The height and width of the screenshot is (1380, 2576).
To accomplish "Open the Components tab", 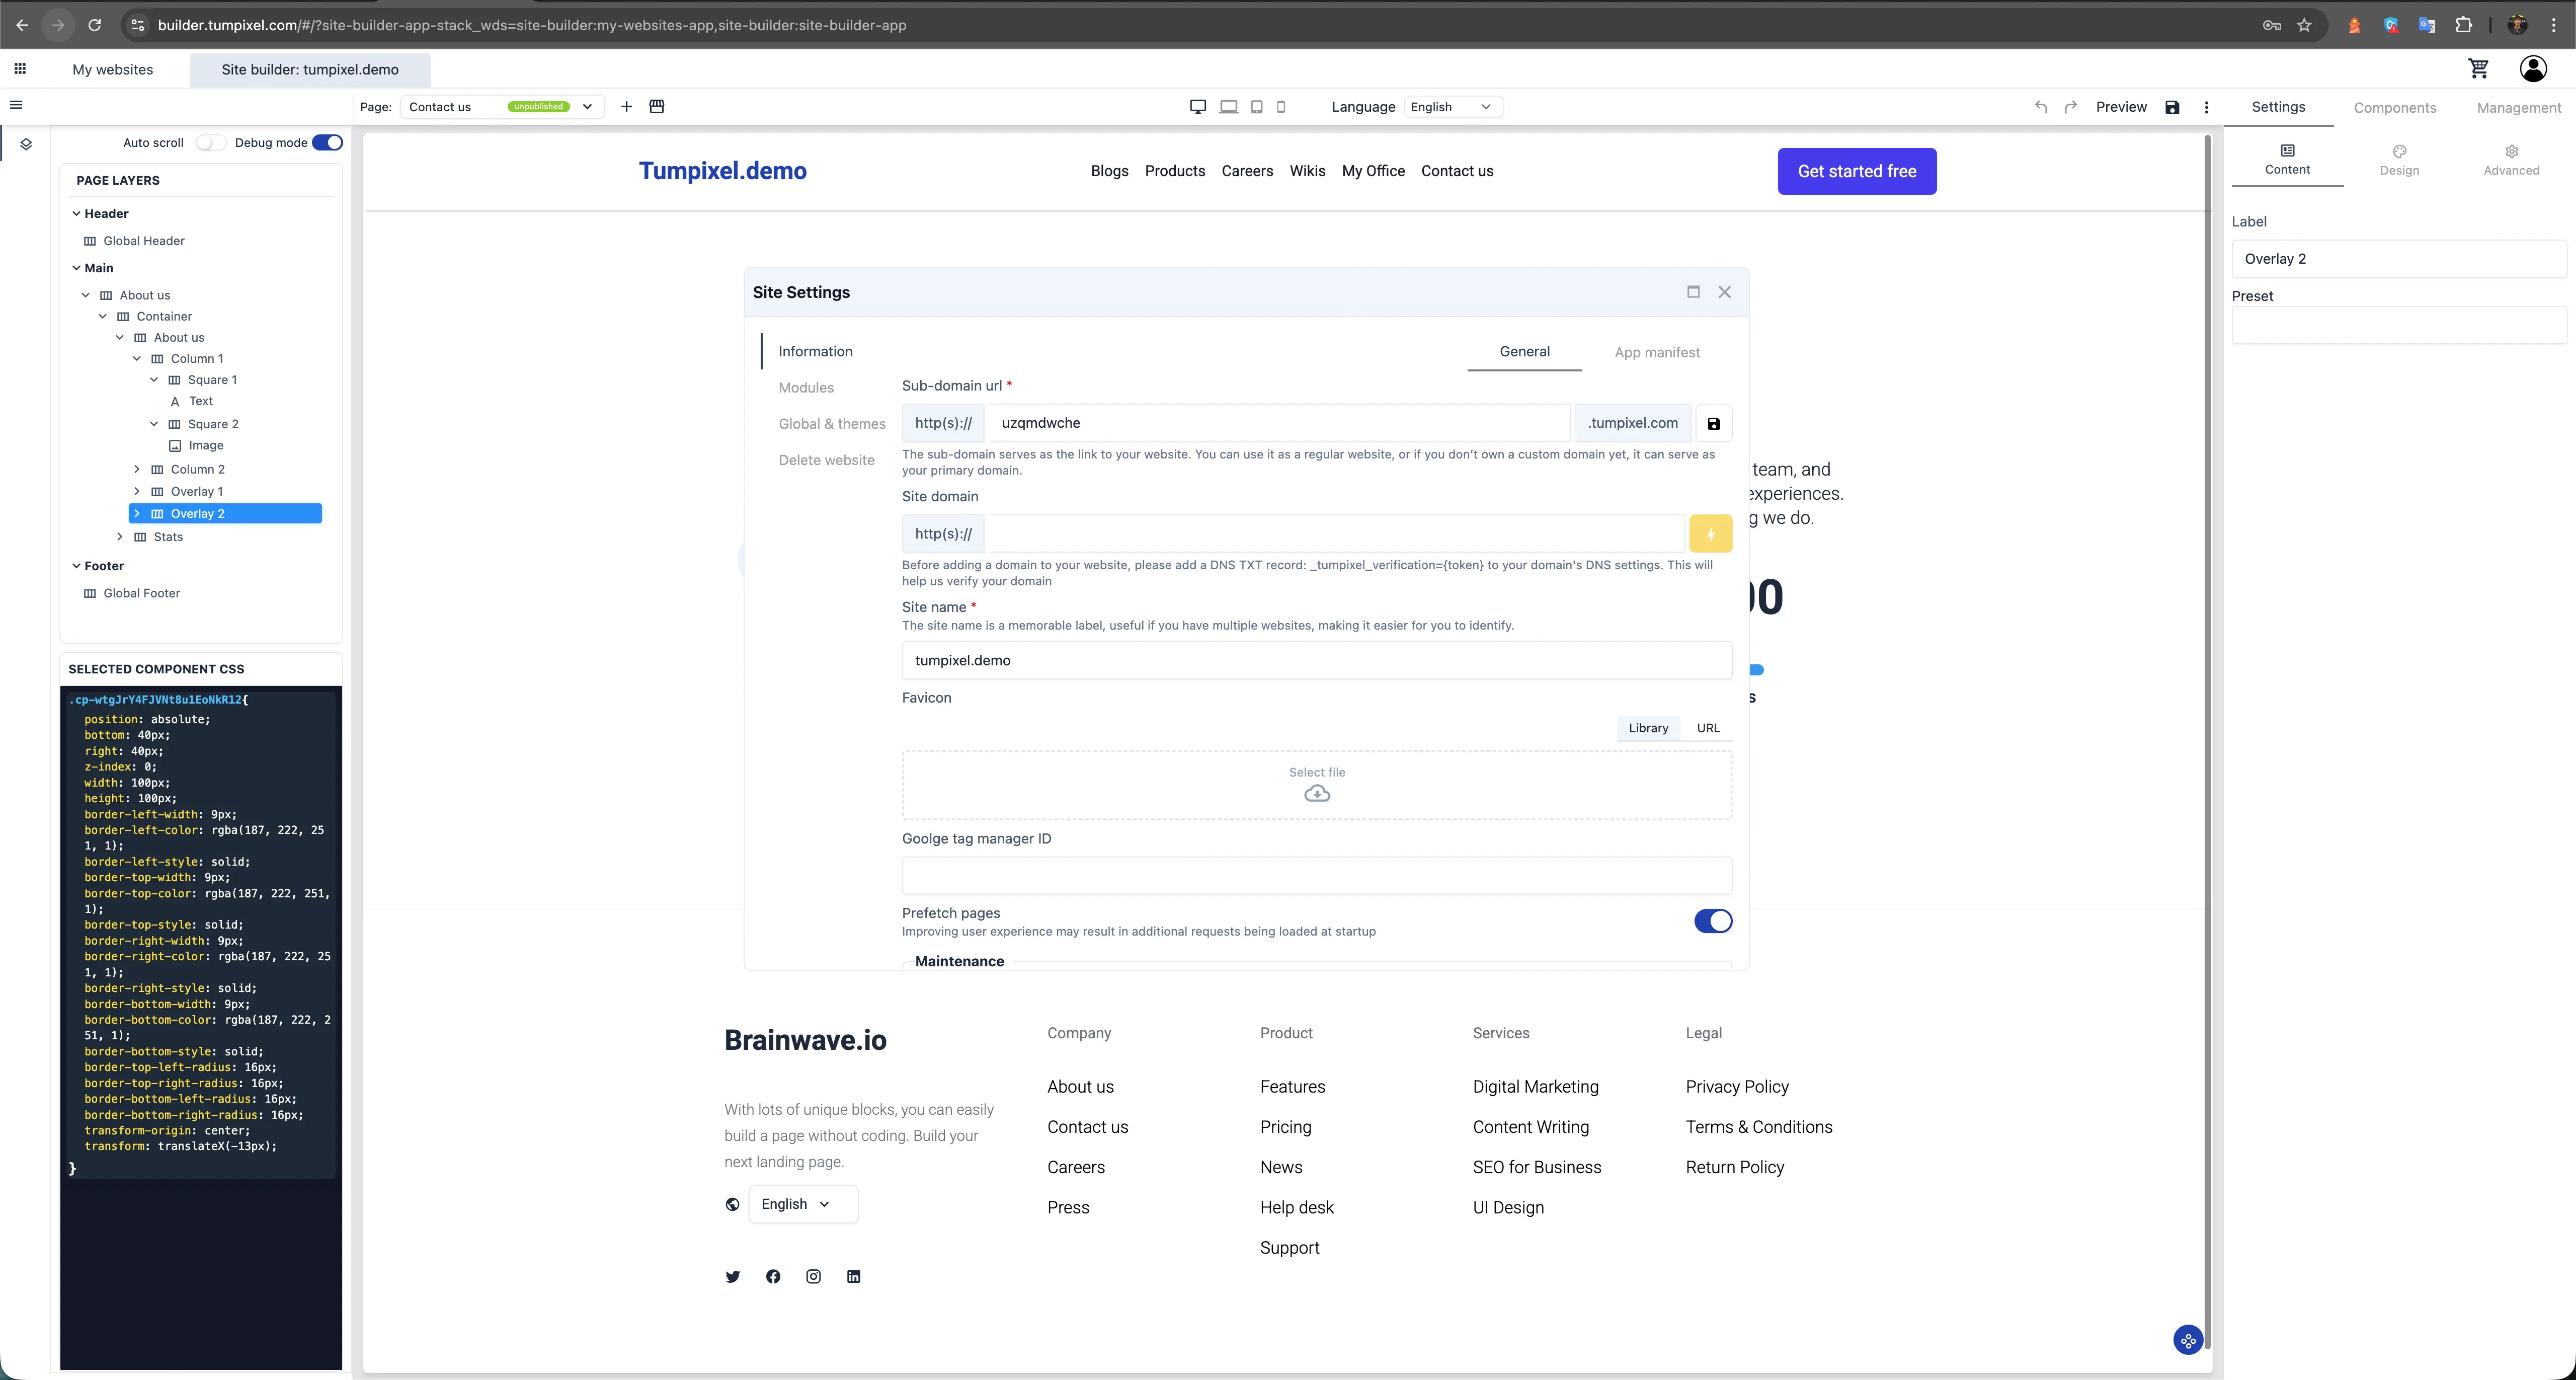I will coord(2395,107).
